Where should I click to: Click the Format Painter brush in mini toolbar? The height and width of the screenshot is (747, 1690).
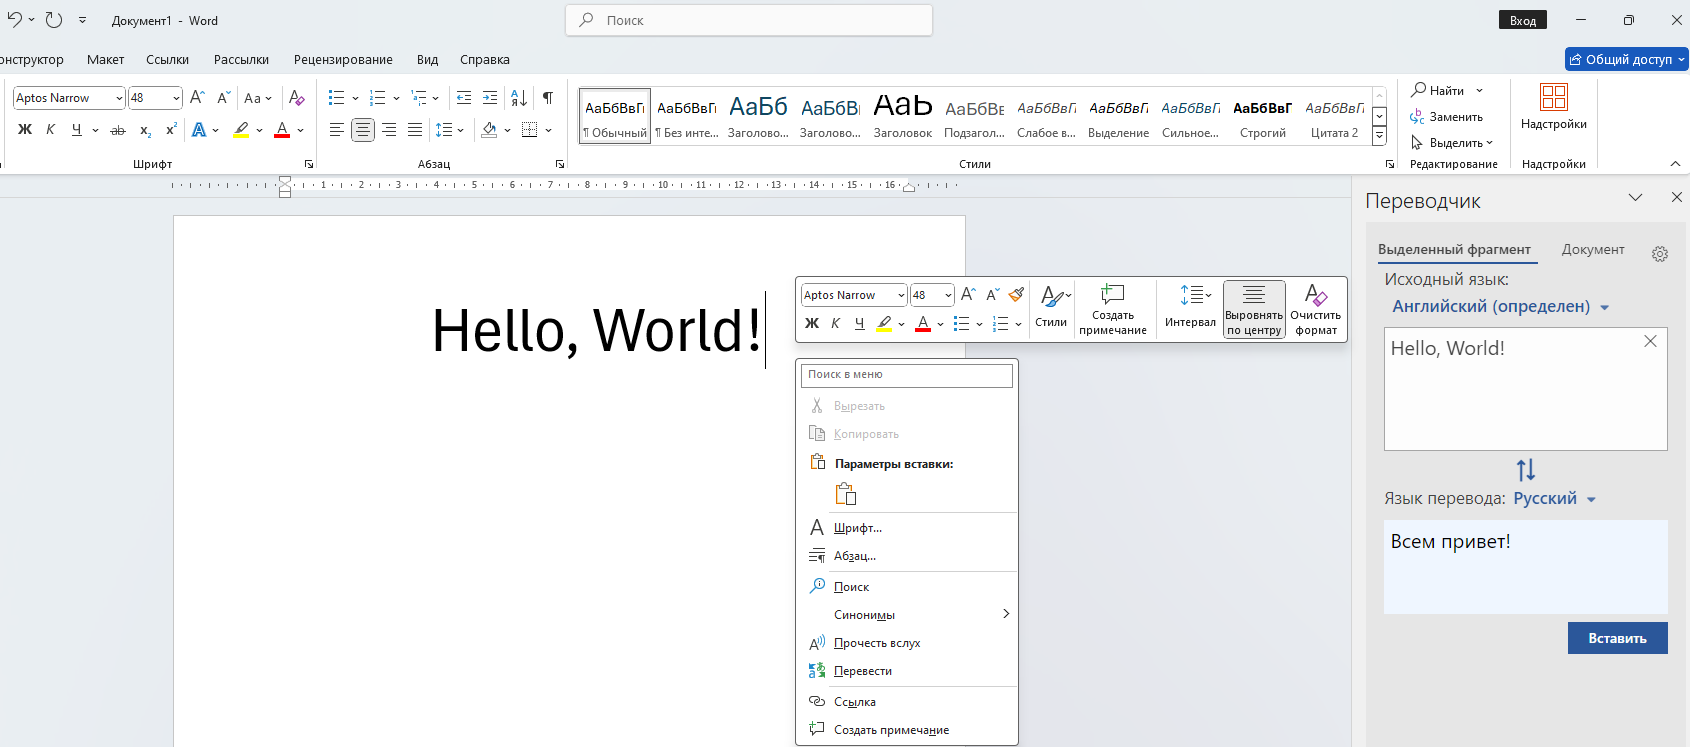[1016, 295]
